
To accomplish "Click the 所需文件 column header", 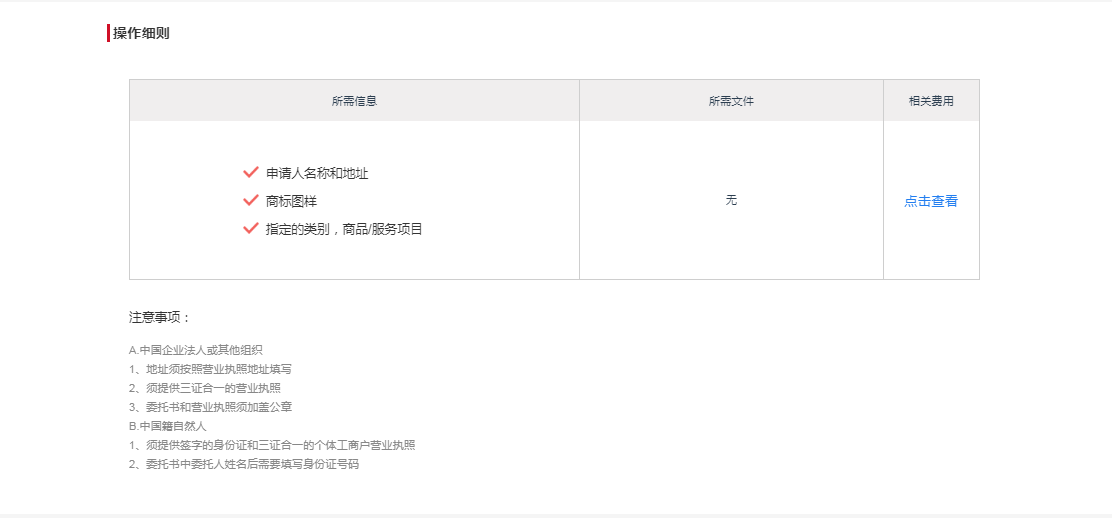I will click(731, 101).
